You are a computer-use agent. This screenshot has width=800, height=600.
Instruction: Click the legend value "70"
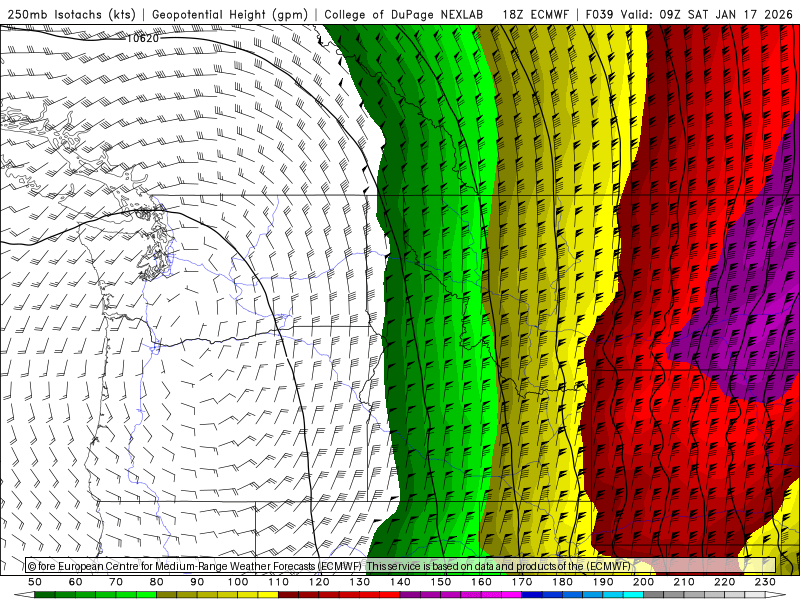116,582
